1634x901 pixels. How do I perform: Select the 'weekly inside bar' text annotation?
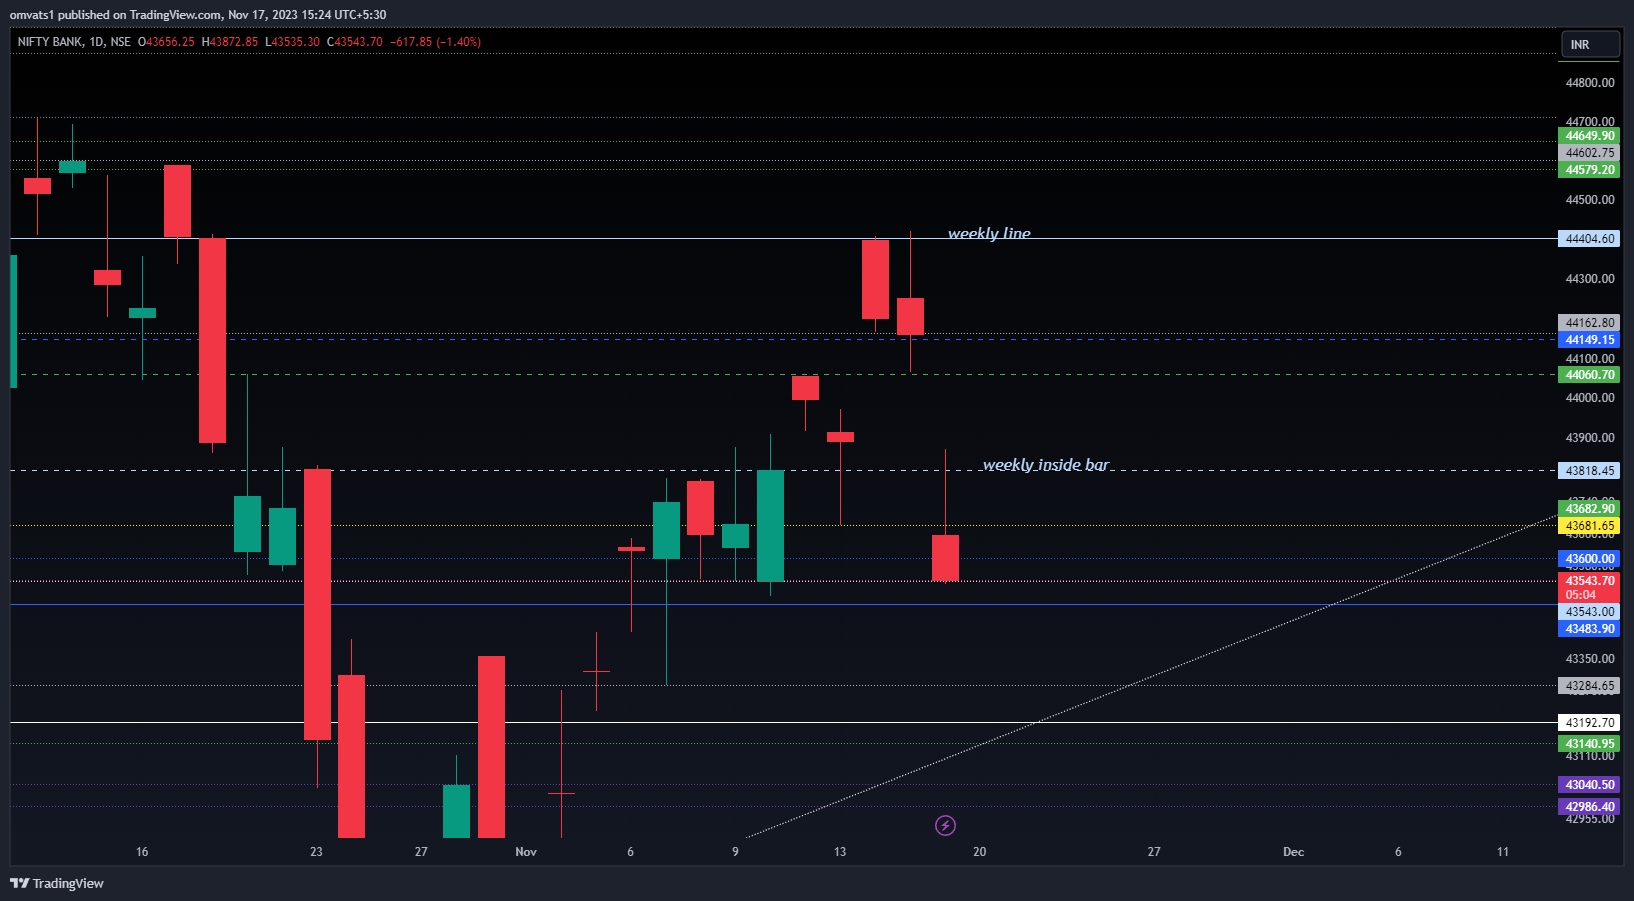point(1046,465)
